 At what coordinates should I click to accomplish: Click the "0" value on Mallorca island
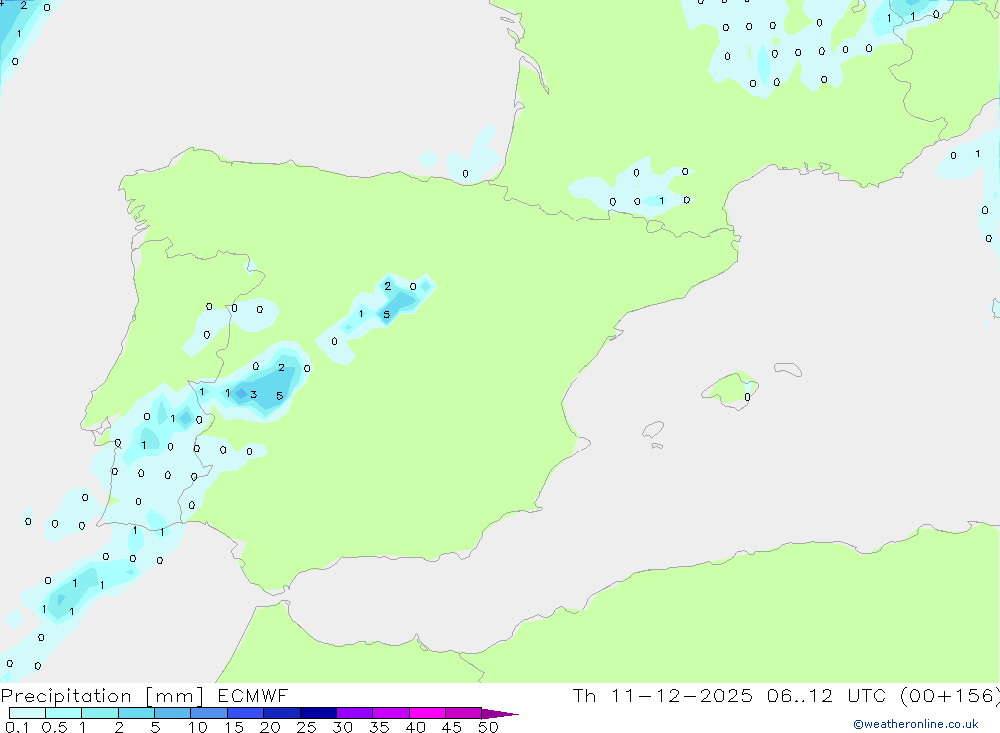tap(747, 397)
